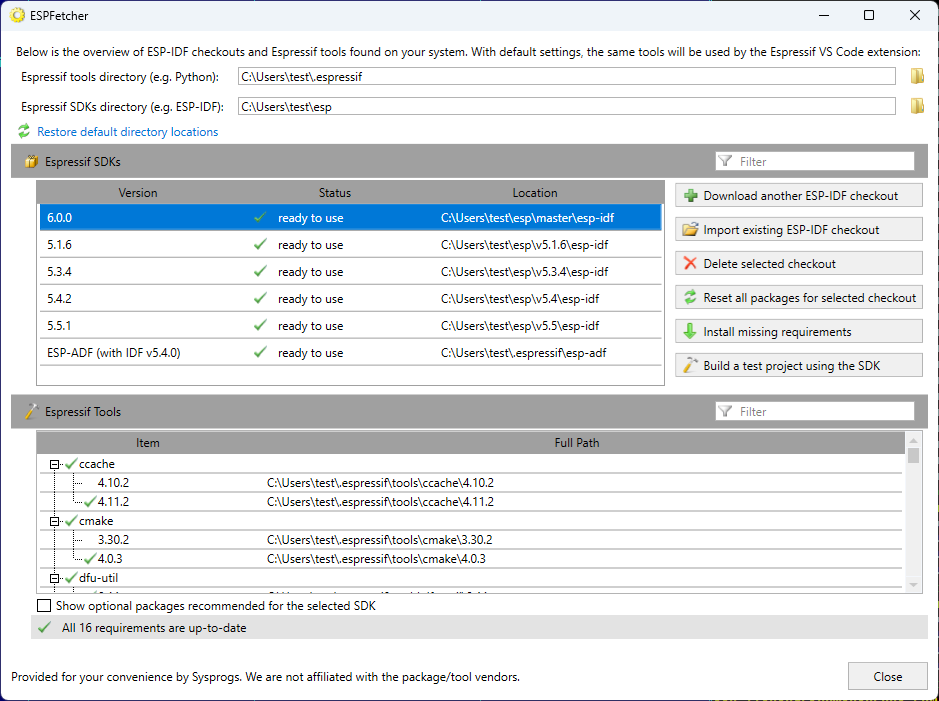Image resolution: width=939 pixels, height=701 pixels.
Task: Select ccache version 4.10.2 item
Action: click(113, 482)
